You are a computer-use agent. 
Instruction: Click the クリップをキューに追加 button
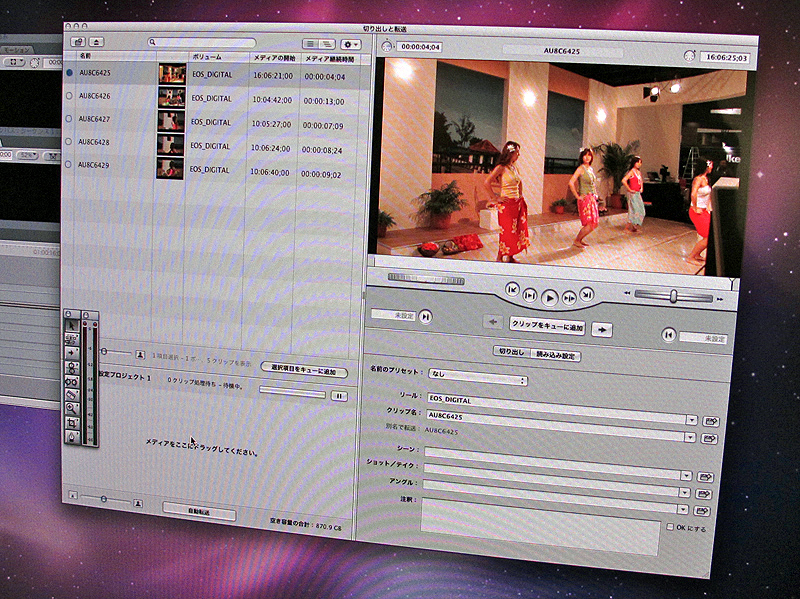click(x=548, y=324)
